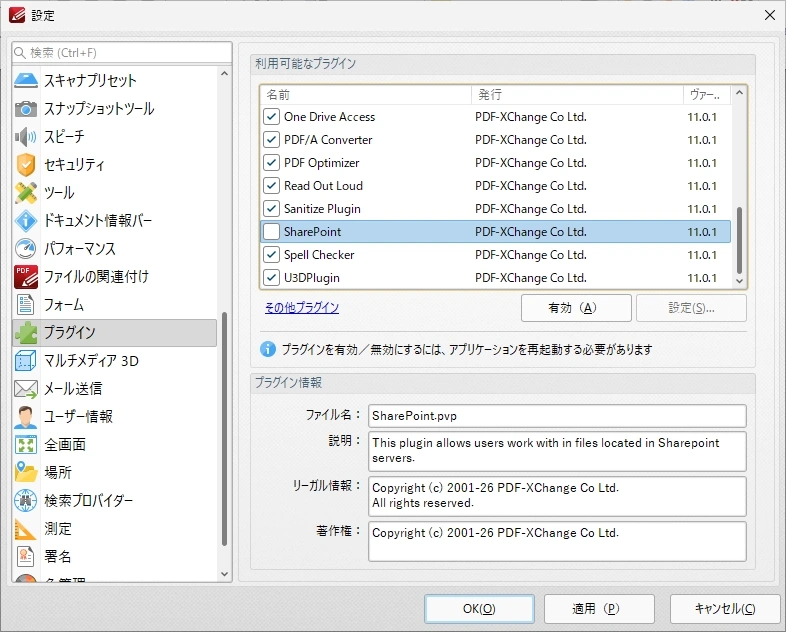Open ファイルの関連付け settings category
The height and width of the screenshot is (632, 786).
coord(115,277)
